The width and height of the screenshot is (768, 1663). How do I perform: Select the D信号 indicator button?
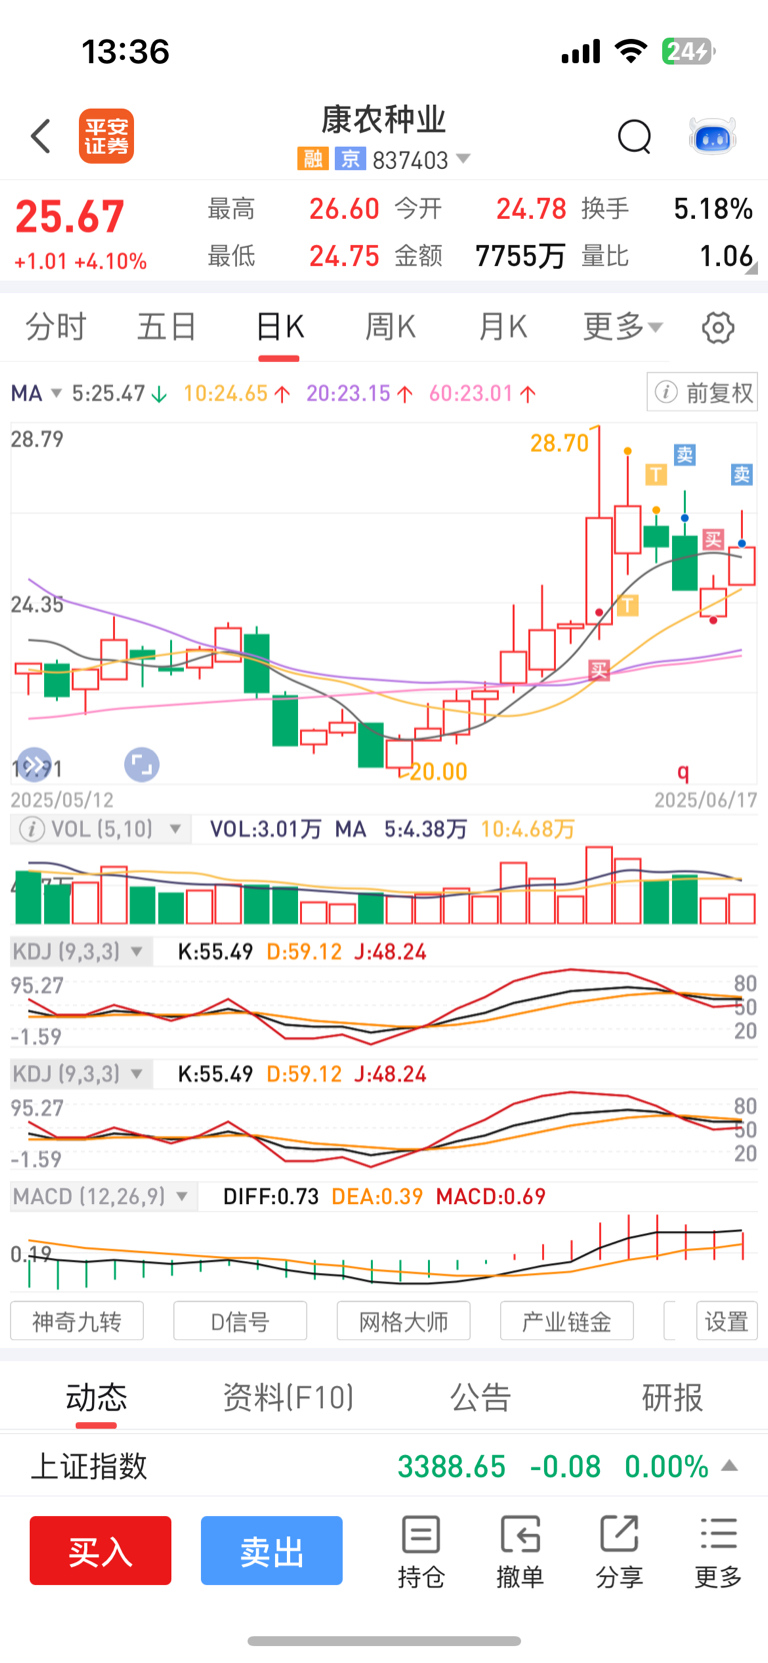240,1321
